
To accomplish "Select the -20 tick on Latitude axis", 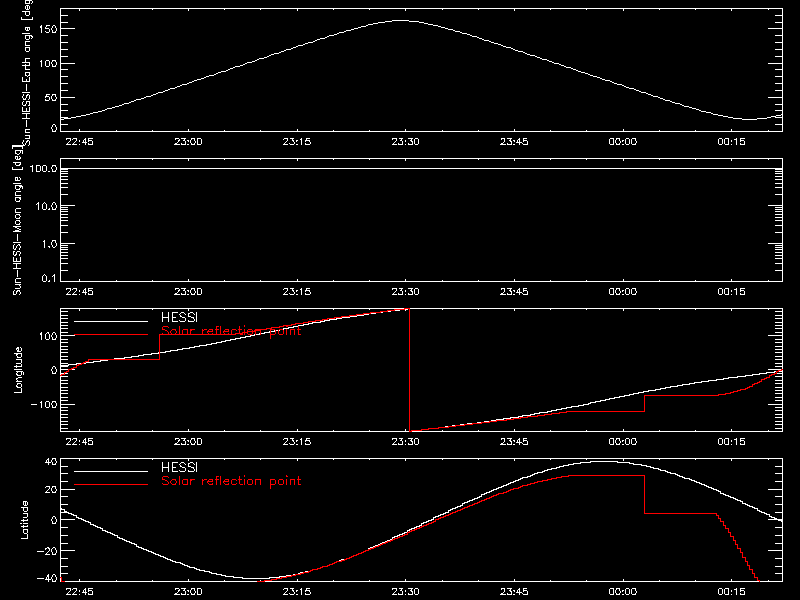I will (x=47, y=551).
